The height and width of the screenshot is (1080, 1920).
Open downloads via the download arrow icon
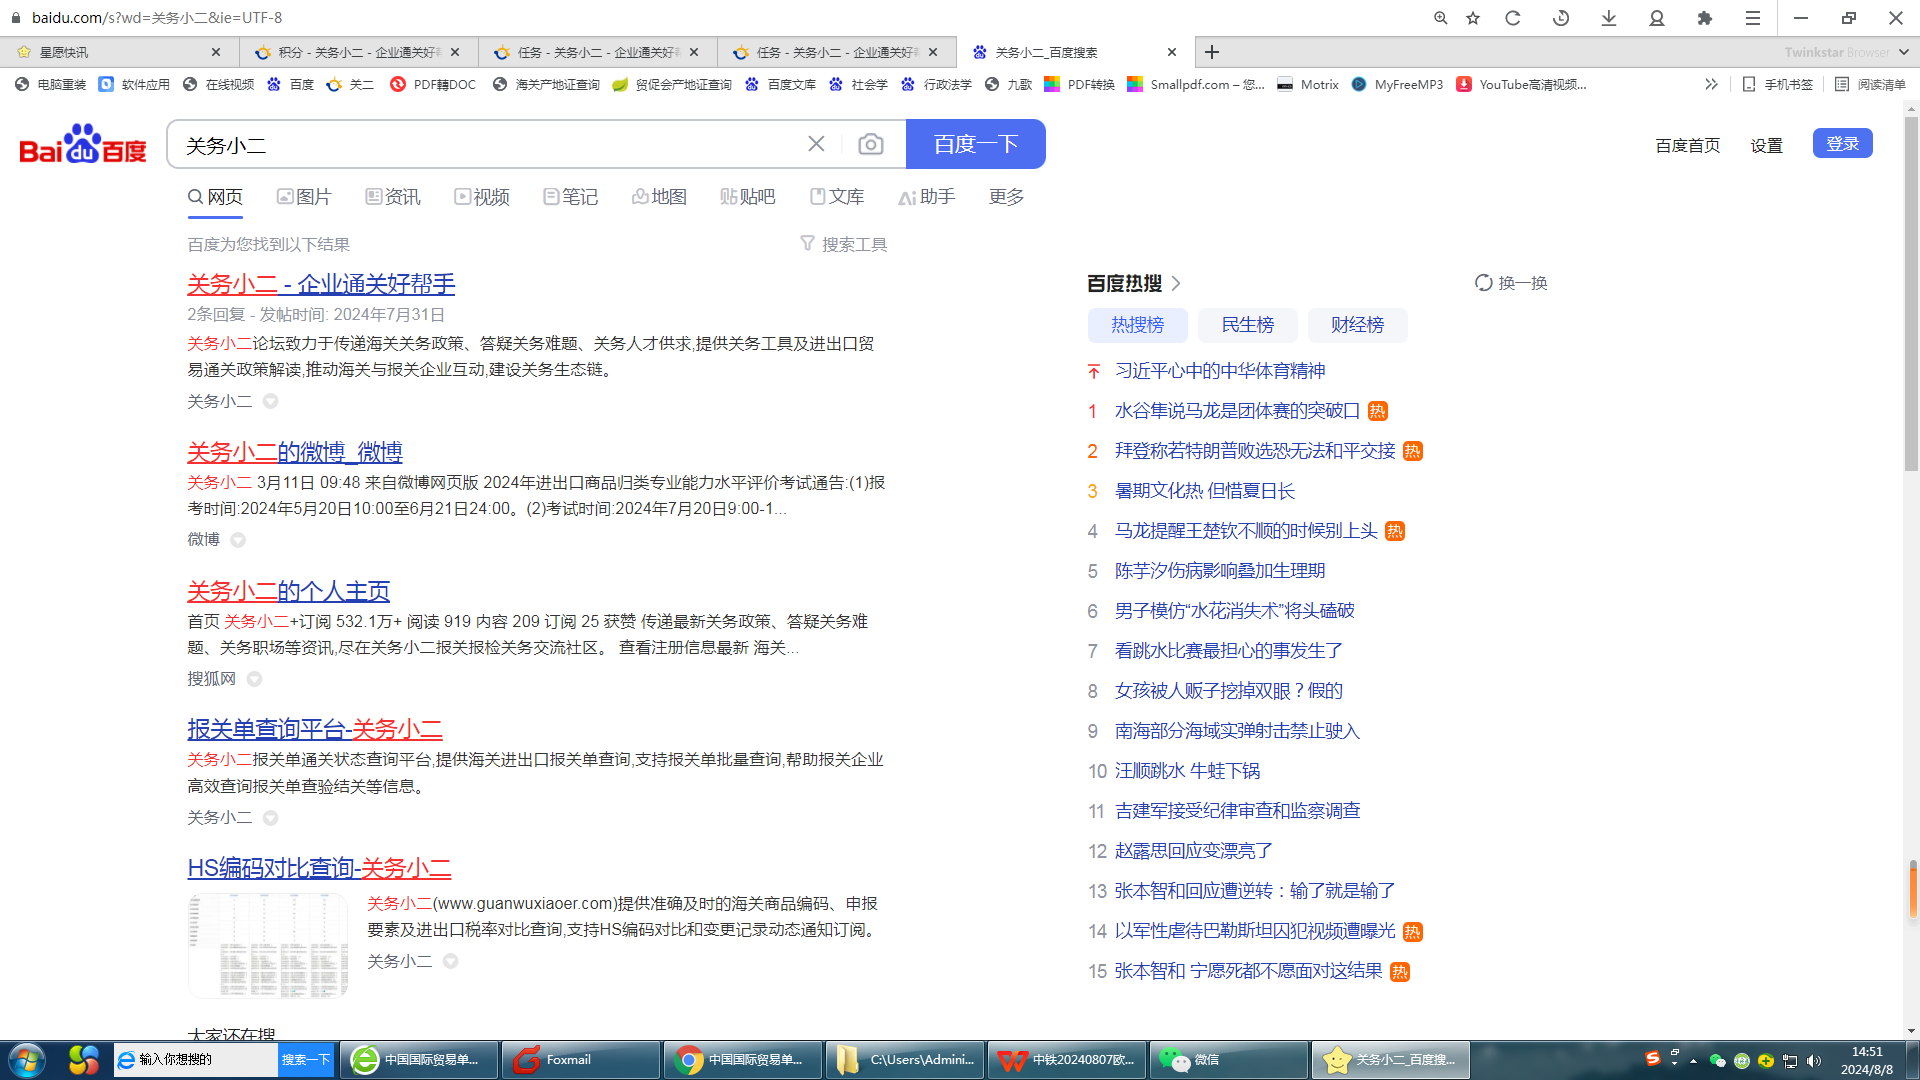coord(1609,18)
